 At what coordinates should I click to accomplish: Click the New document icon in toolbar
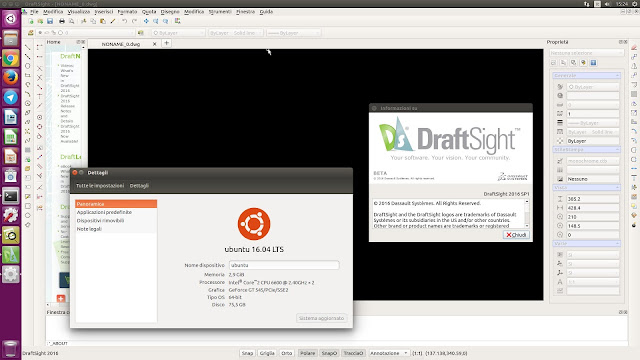(x=31, y=21)
